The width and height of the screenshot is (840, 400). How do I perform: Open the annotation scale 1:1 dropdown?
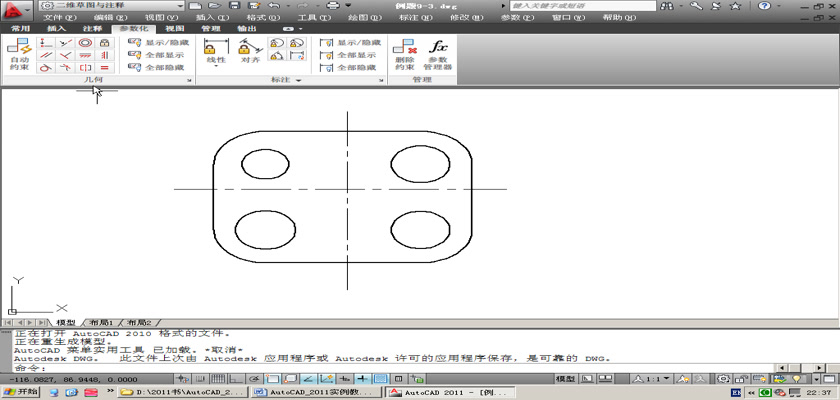652,379
